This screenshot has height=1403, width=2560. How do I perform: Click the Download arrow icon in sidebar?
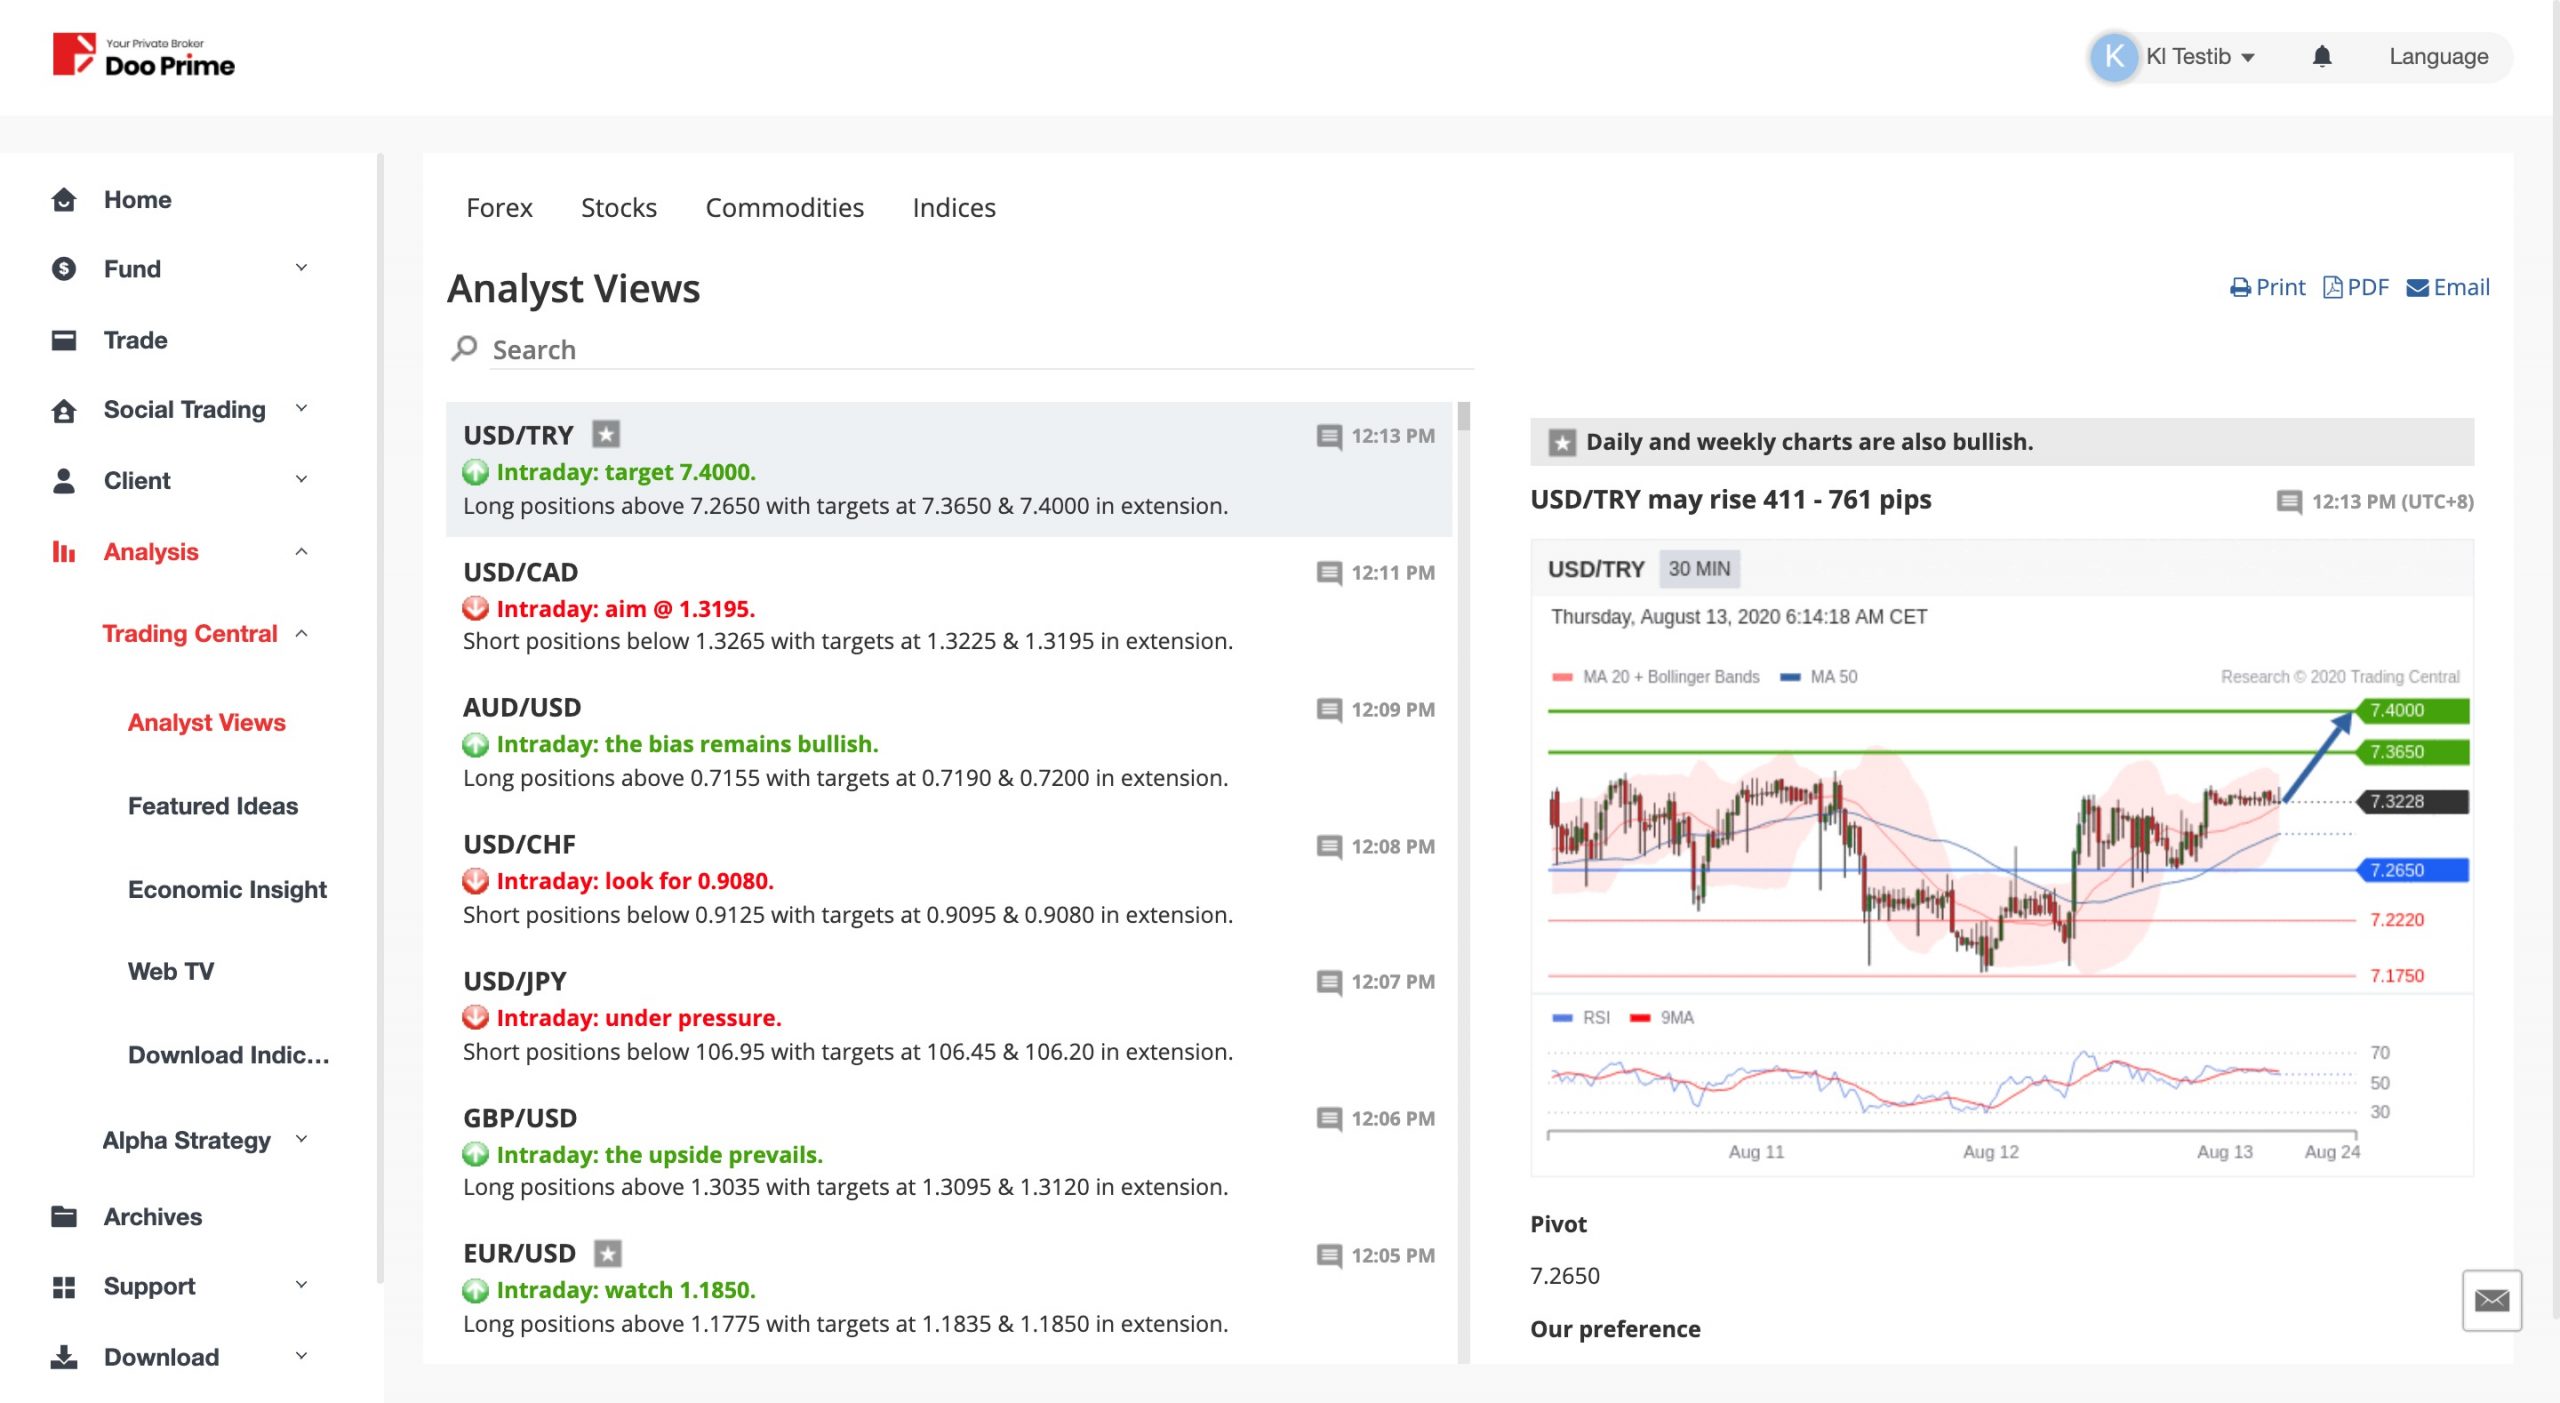click(64, 1356)
